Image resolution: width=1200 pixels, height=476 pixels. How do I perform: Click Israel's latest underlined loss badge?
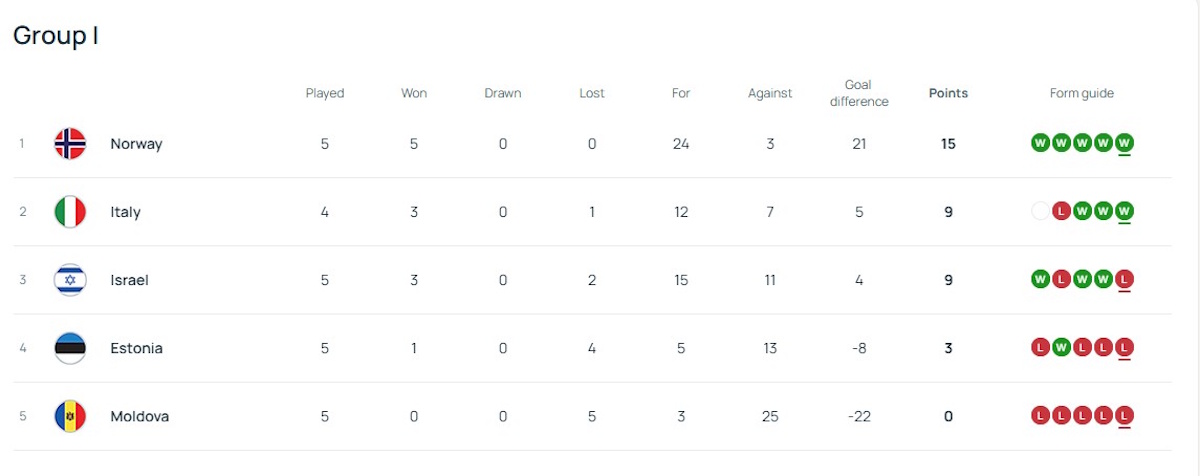(x=1124, y=279)
